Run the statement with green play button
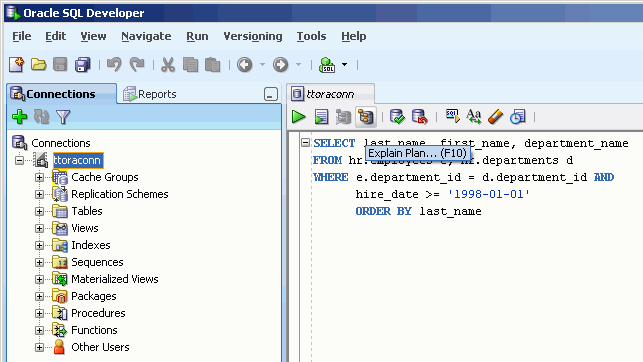The width and height of the screenshot is (643, 362). pos(299,117)
